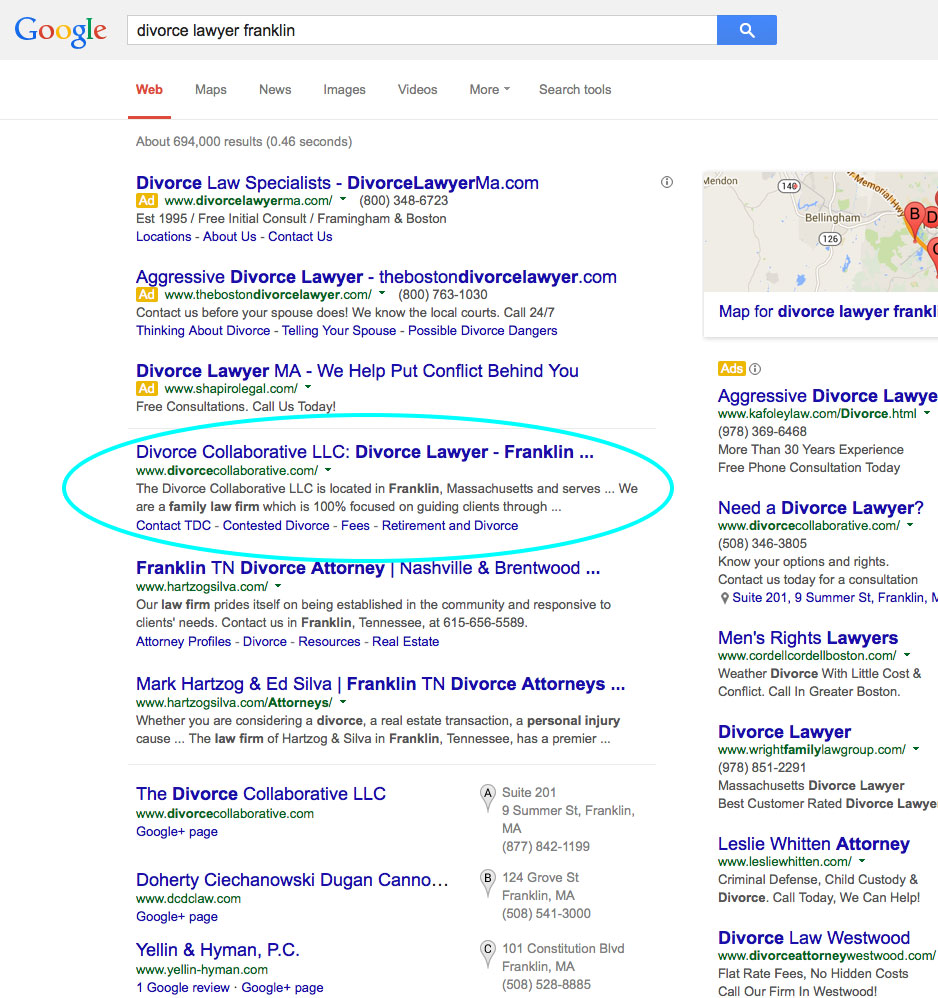This screenshot has width=938, height=998.
Task: Click the 'Possible Divorce Dangers' sitelink
Action: click(483, 331)
